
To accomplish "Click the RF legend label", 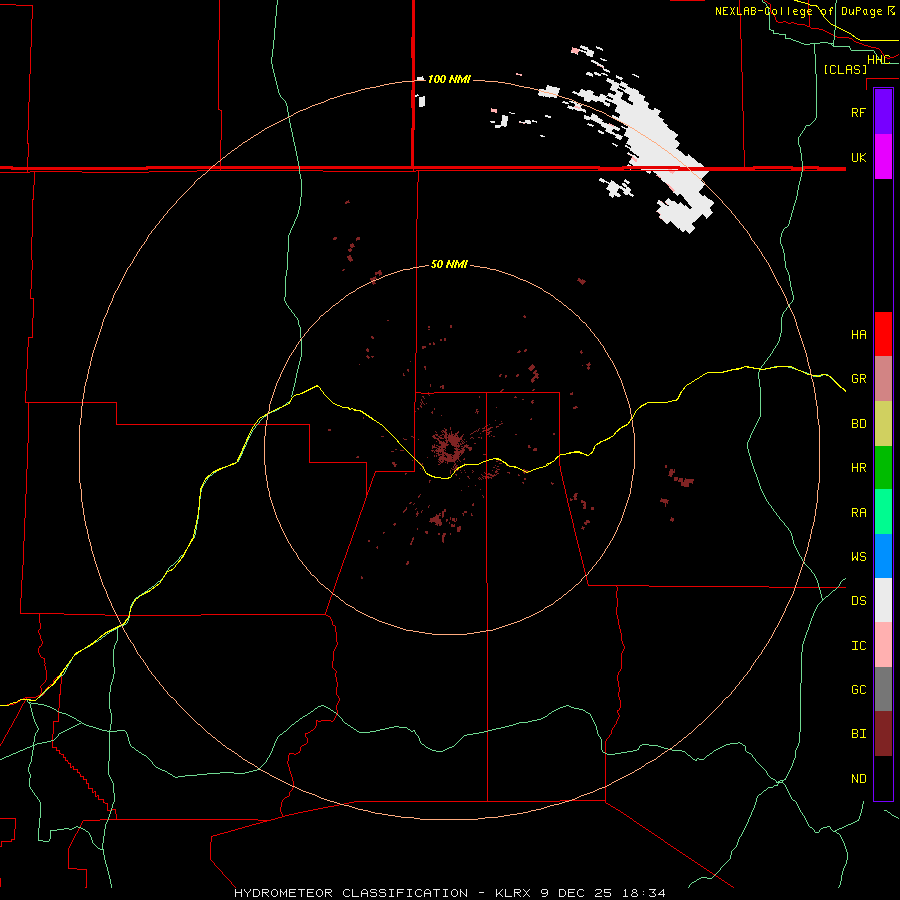I will (858, 112).
